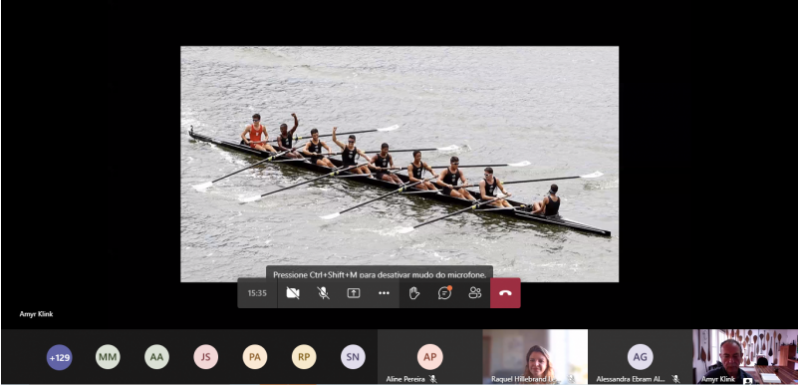Select the AA participant avatar

[157, 357]
